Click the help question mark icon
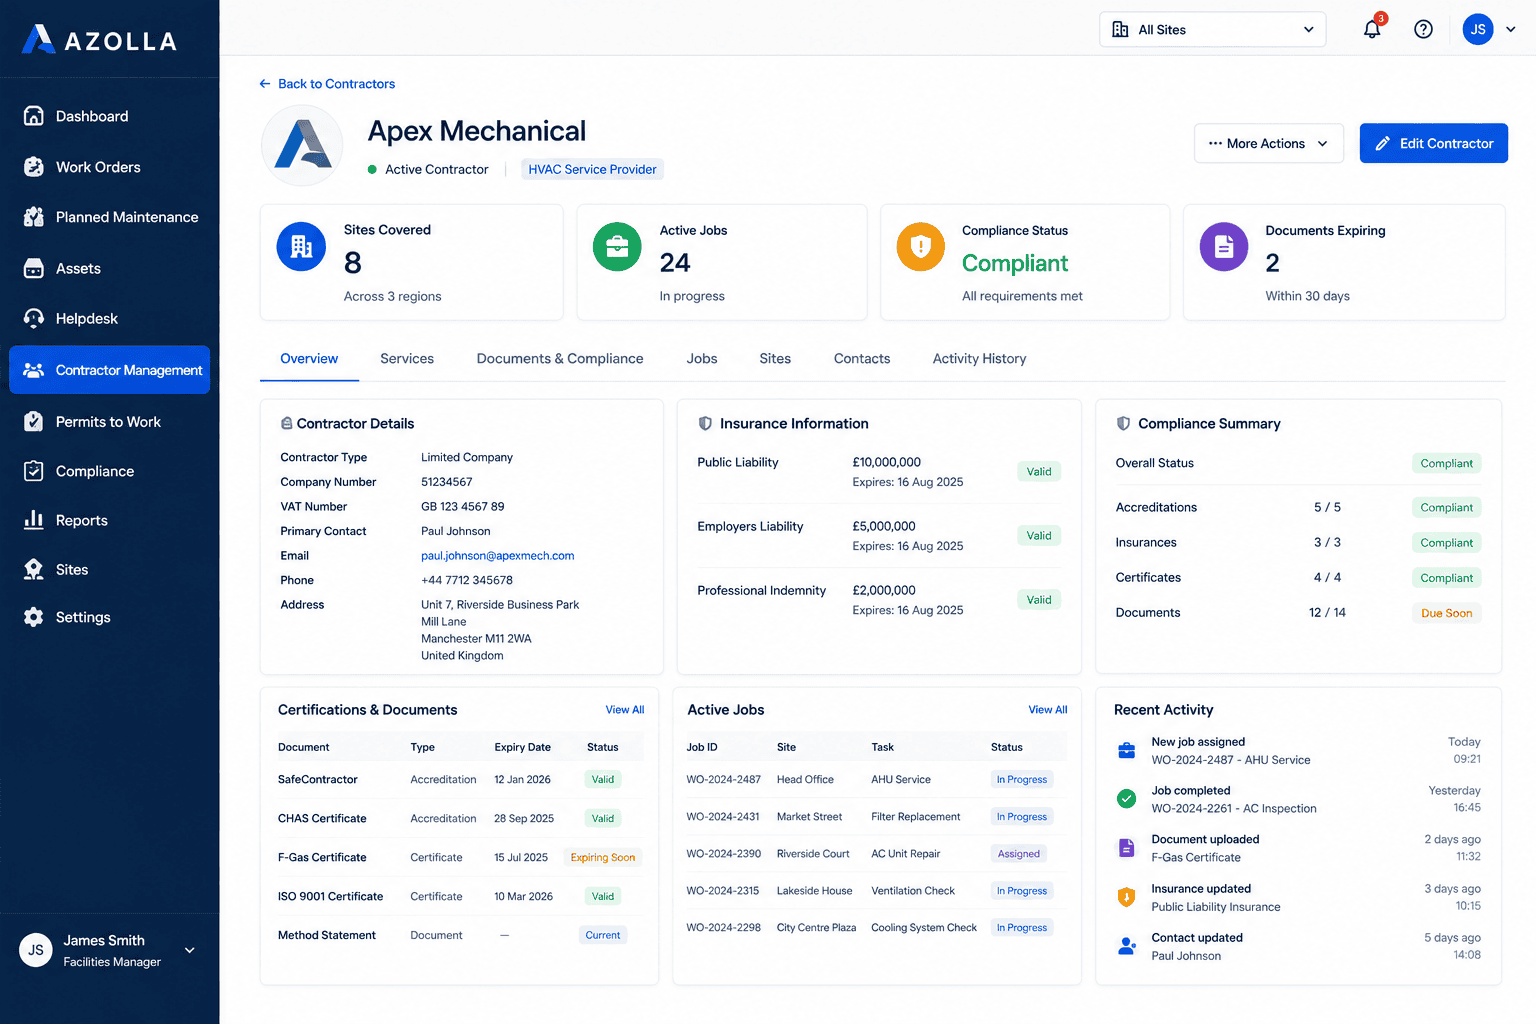Screen dimensions: 1536x1024 [x=1423, y=29]
